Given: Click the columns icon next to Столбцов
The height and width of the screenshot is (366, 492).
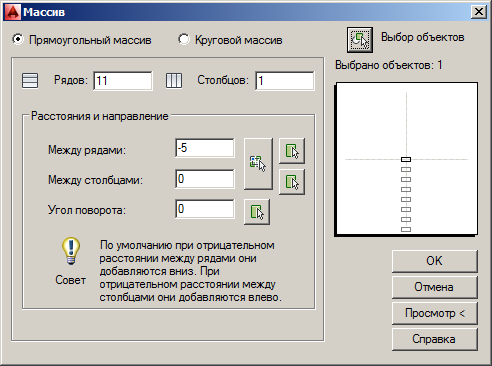Looking at the screenshot, I should click(x=174, y=81).
